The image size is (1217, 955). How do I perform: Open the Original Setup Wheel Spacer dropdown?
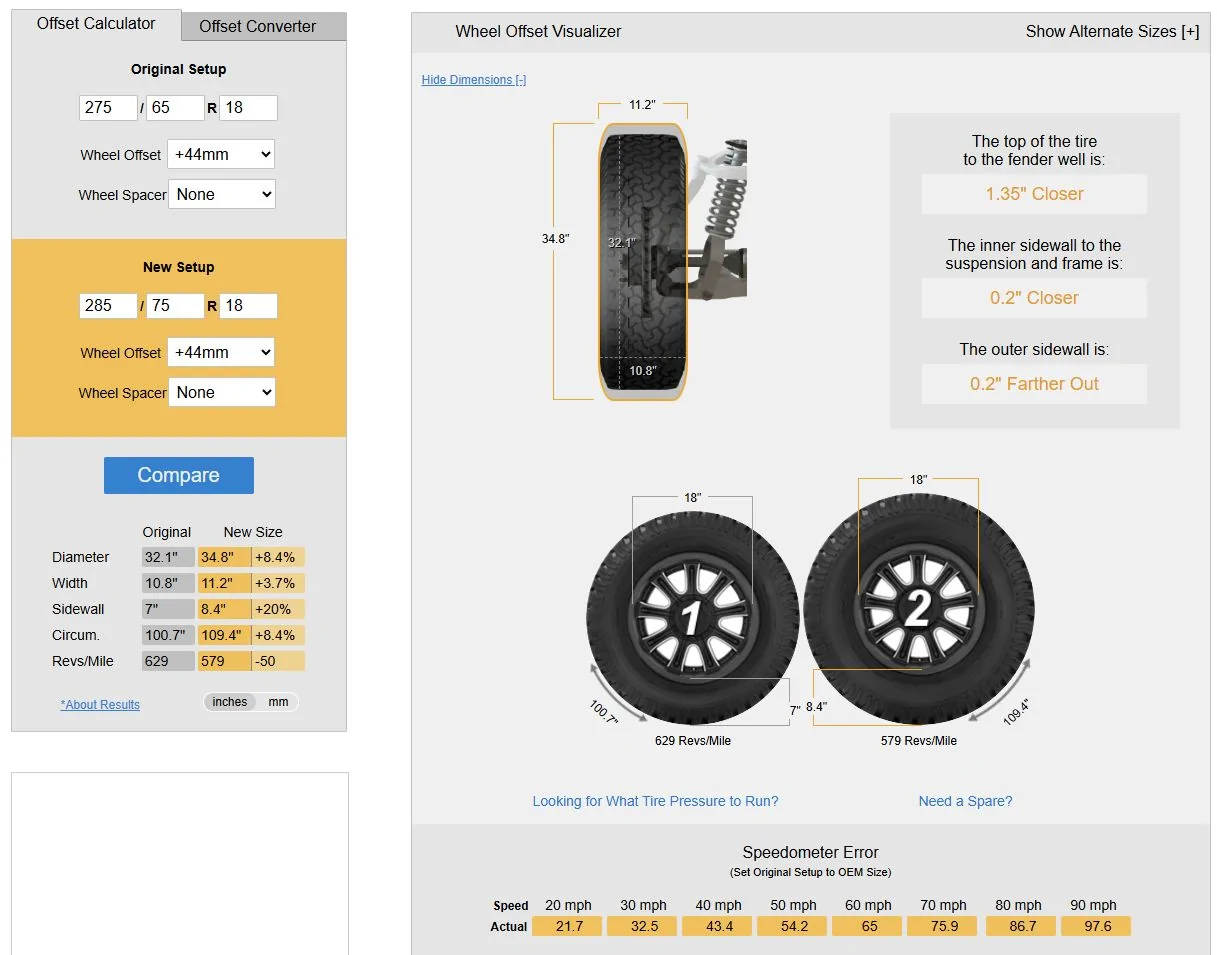[x=221, y=194]
